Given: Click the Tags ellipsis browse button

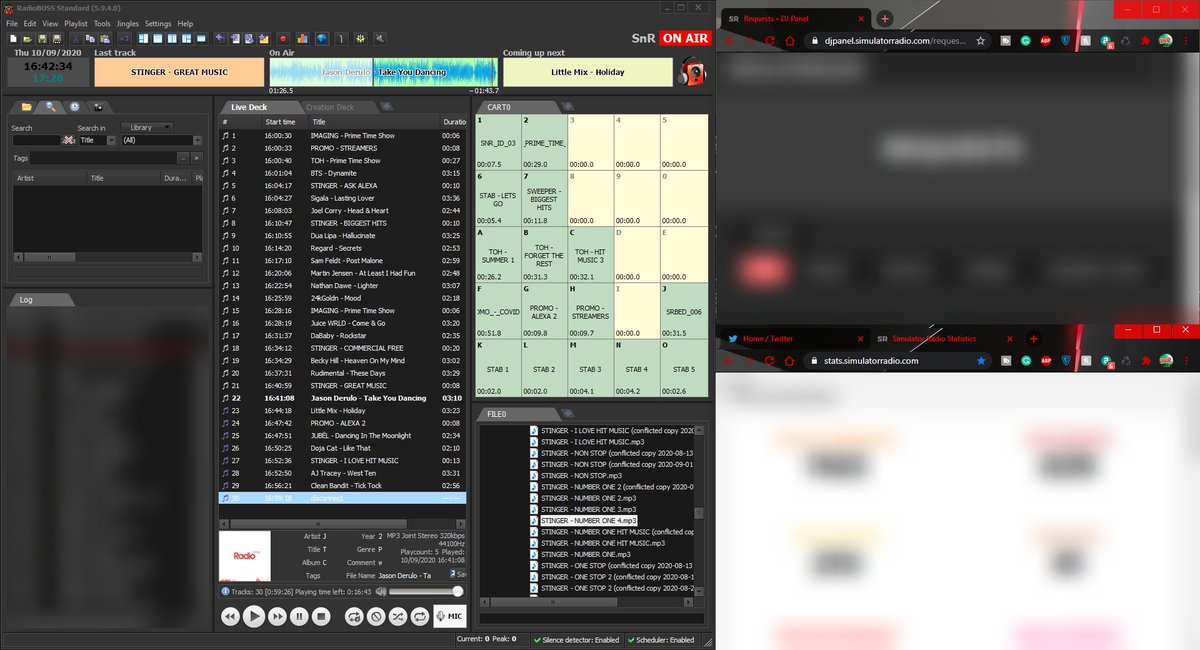Looking at the screenshot, I should click(183, 158).
